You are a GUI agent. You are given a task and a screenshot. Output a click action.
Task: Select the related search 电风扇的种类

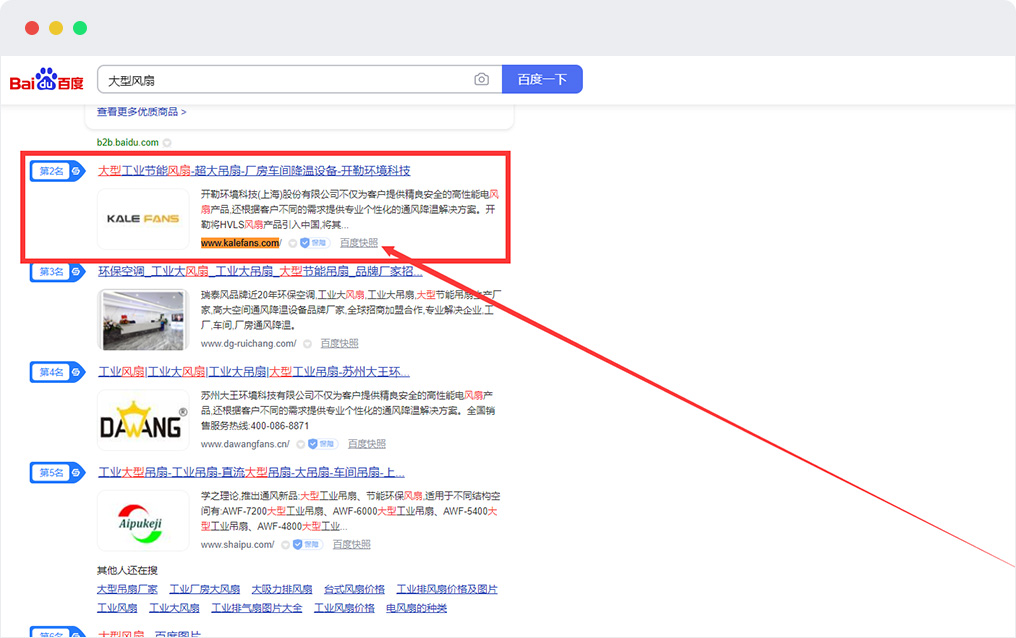(417, 608)
